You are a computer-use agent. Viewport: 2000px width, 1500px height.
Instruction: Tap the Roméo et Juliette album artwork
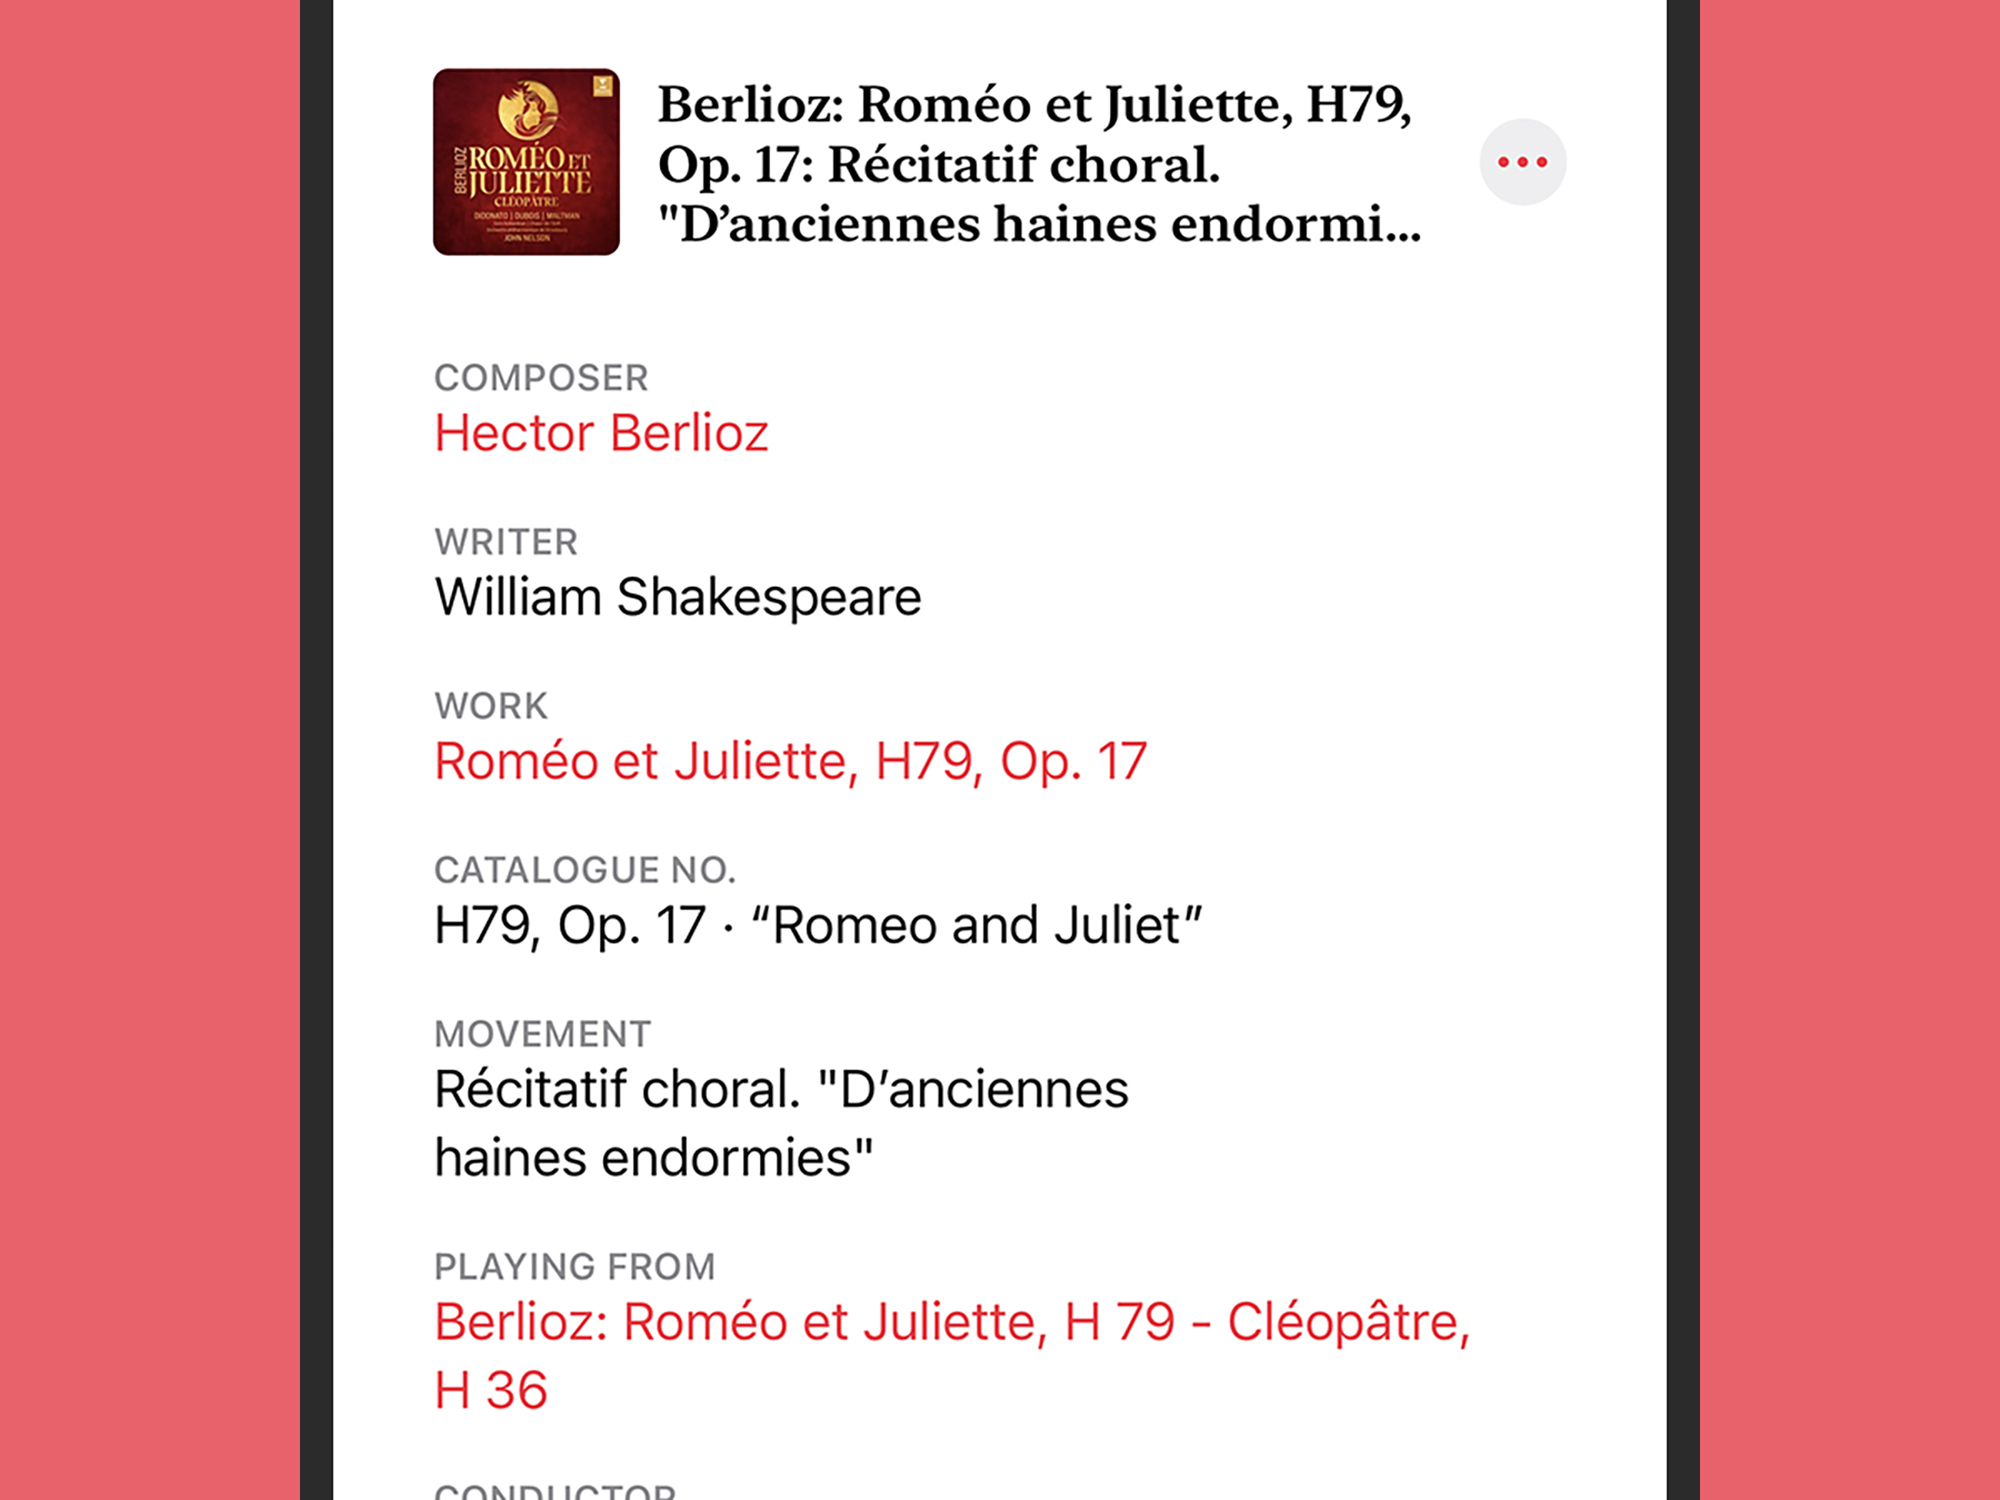point(526,162)
